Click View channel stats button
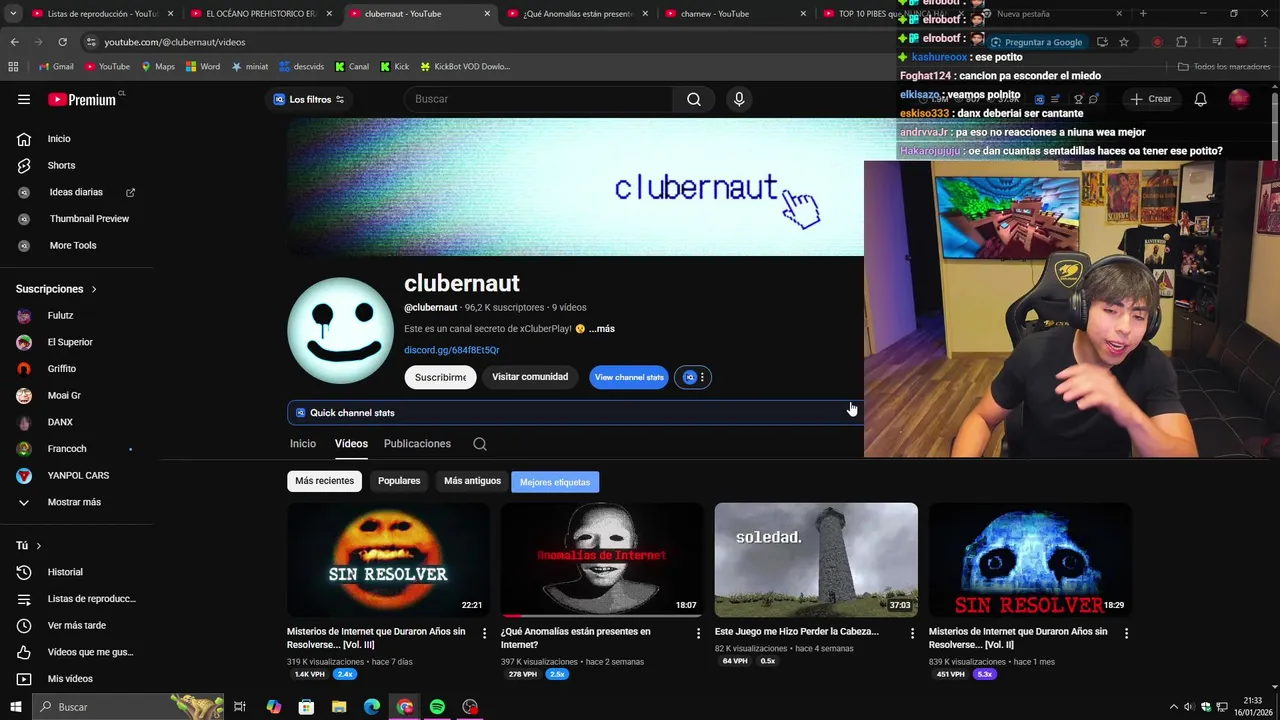Image resolution: width=1280 pixels, height=720 pixels. (x=629, y=377)
